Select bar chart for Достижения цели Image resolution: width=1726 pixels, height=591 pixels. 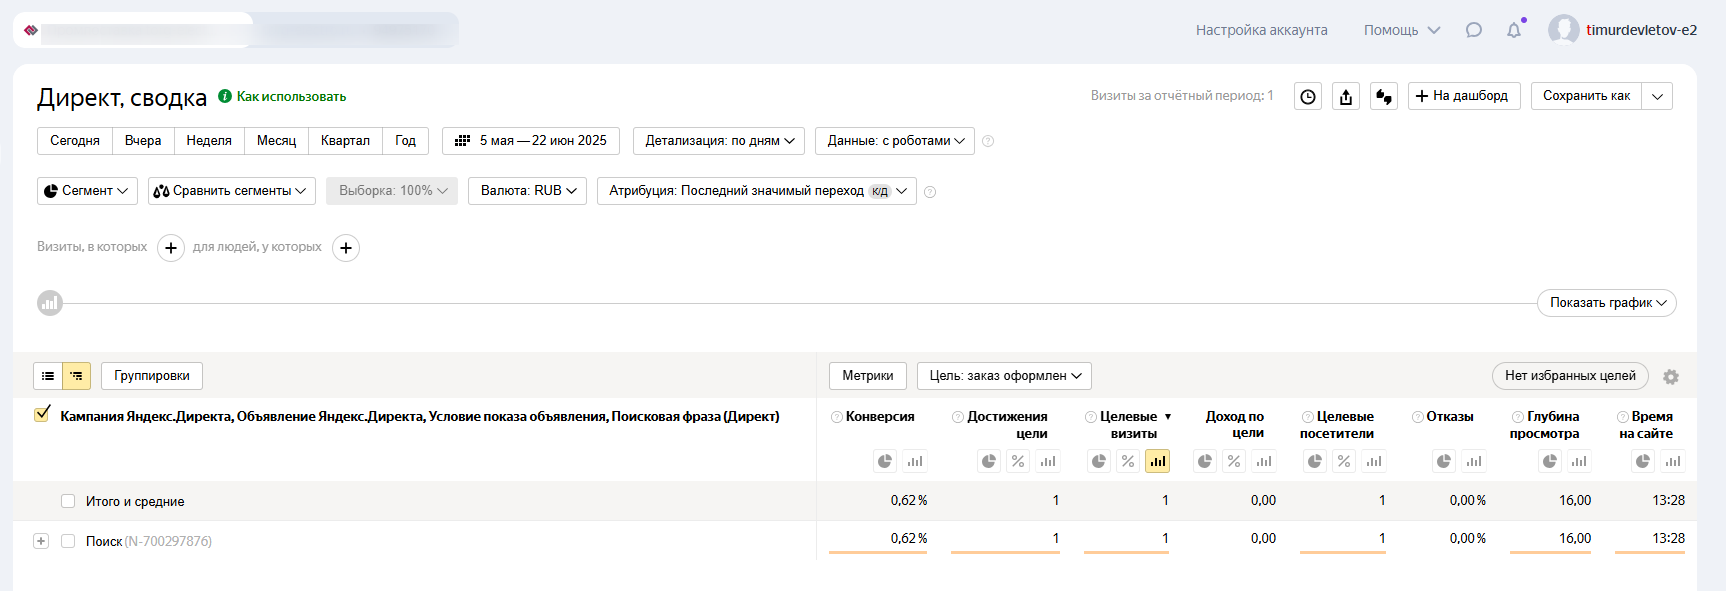(x=1048, y=461)
